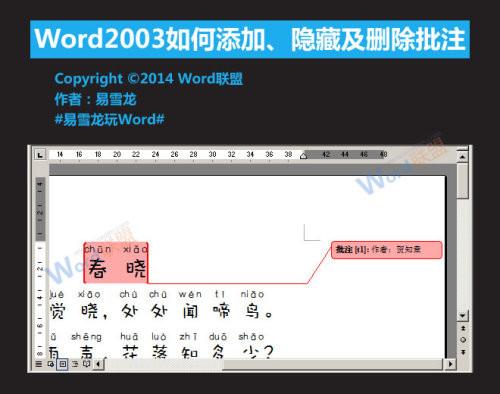Switch to Normal view icon
This screenshot has width=500, height=394.
coord(39,364)
